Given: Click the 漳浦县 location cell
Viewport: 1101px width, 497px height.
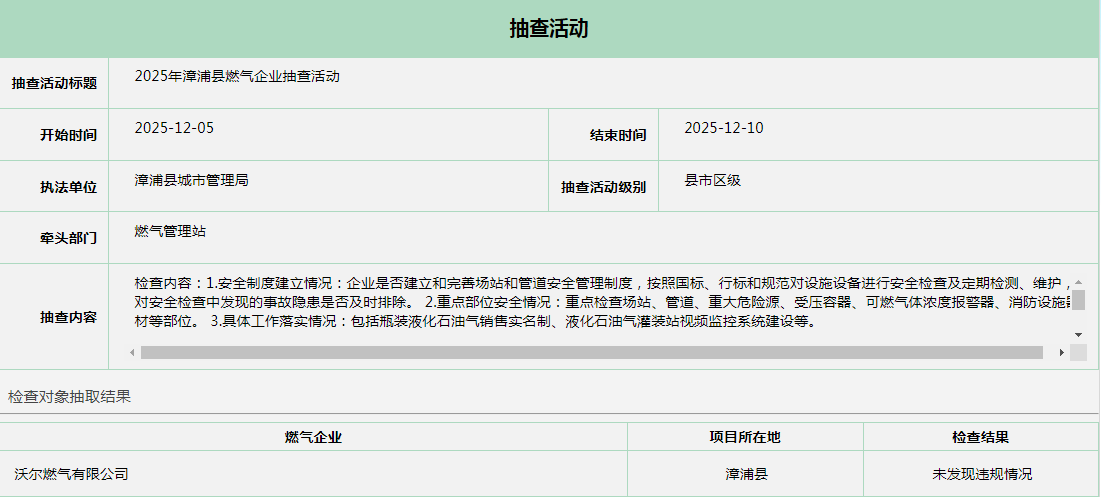Looking at the screenshot, I should pyautogui.click(x=746, y=474).
